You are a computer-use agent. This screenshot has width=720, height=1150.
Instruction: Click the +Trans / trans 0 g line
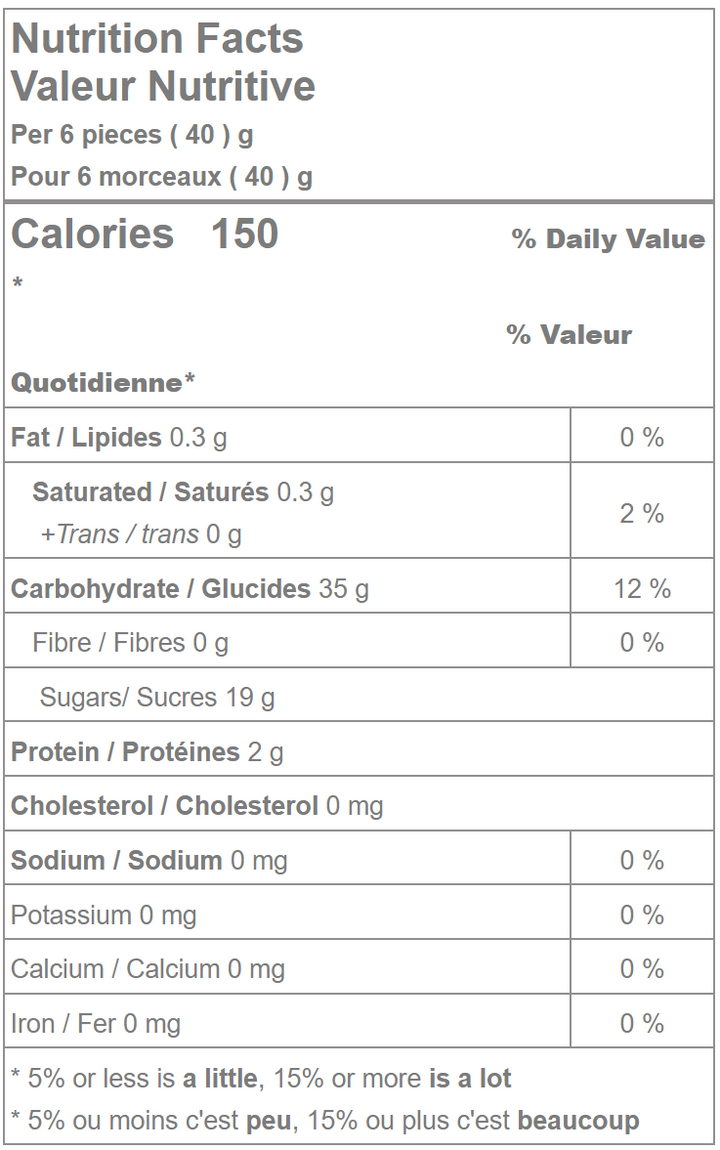(x=141, y=535)
